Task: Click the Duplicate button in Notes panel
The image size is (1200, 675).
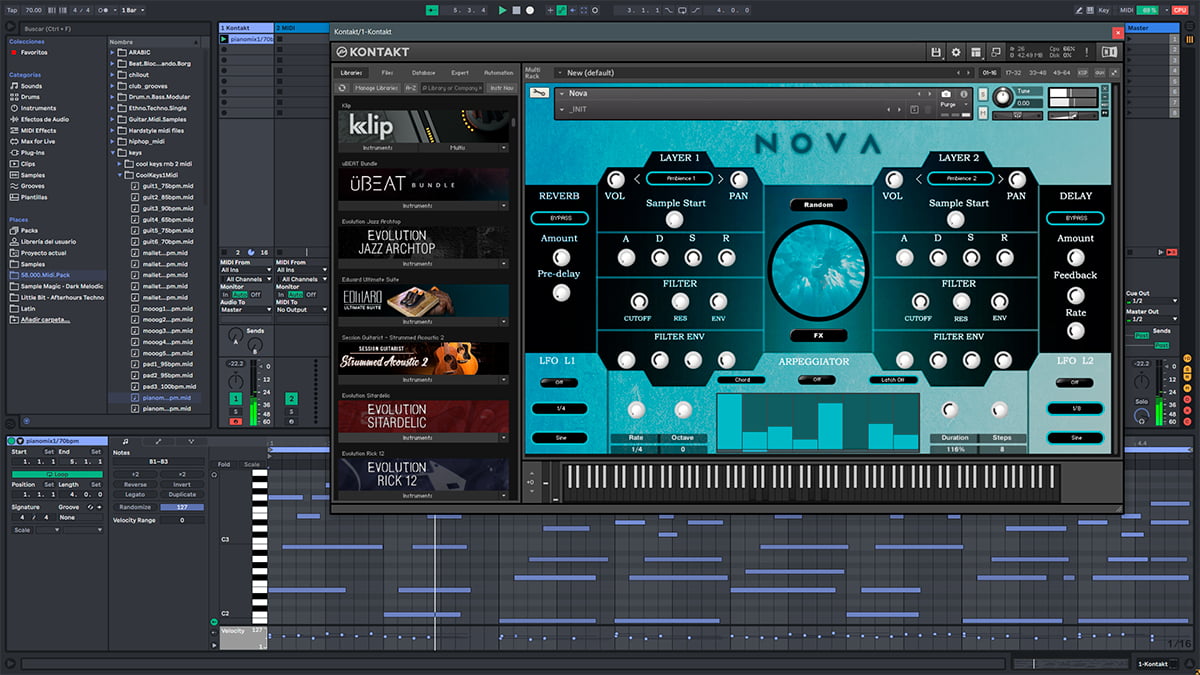Action: pyautogui.click(x=182, y=495)
